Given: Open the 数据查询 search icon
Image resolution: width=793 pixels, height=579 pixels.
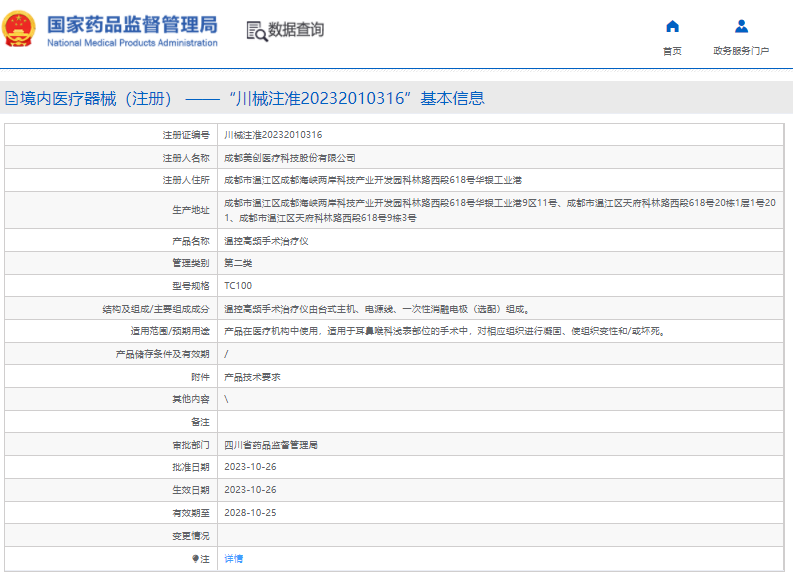Looking at the screenshot, I should pos(256,31).
